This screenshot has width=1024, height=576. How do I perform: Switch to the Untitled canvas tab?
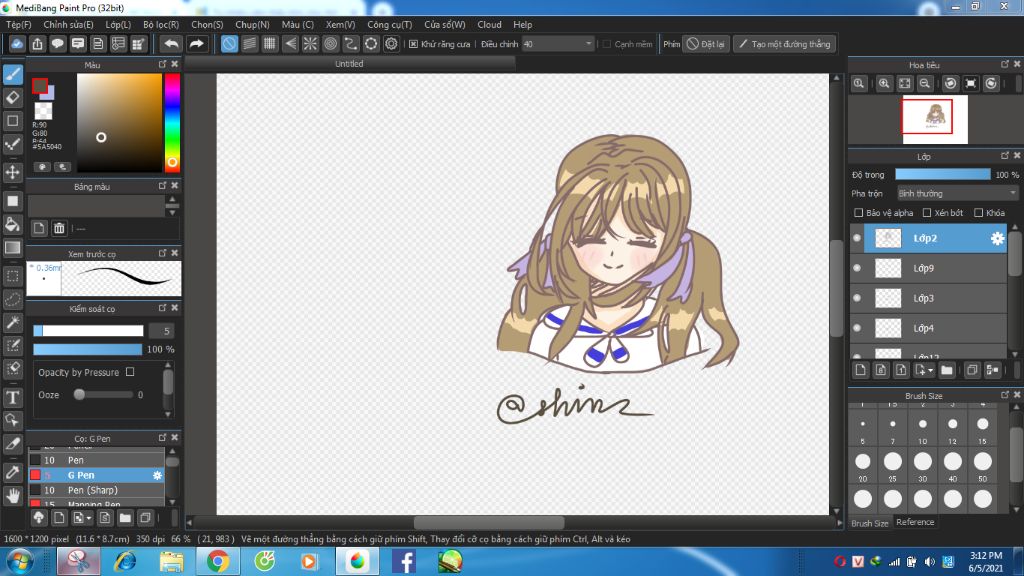coord(349,64)
